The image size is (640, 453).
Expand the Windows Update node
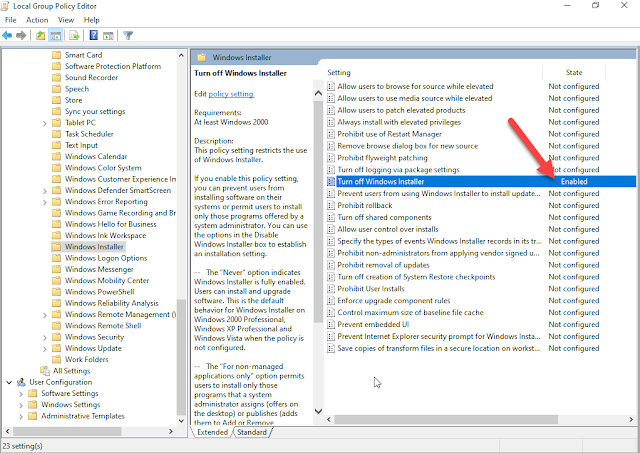click(x=45, y=349)
